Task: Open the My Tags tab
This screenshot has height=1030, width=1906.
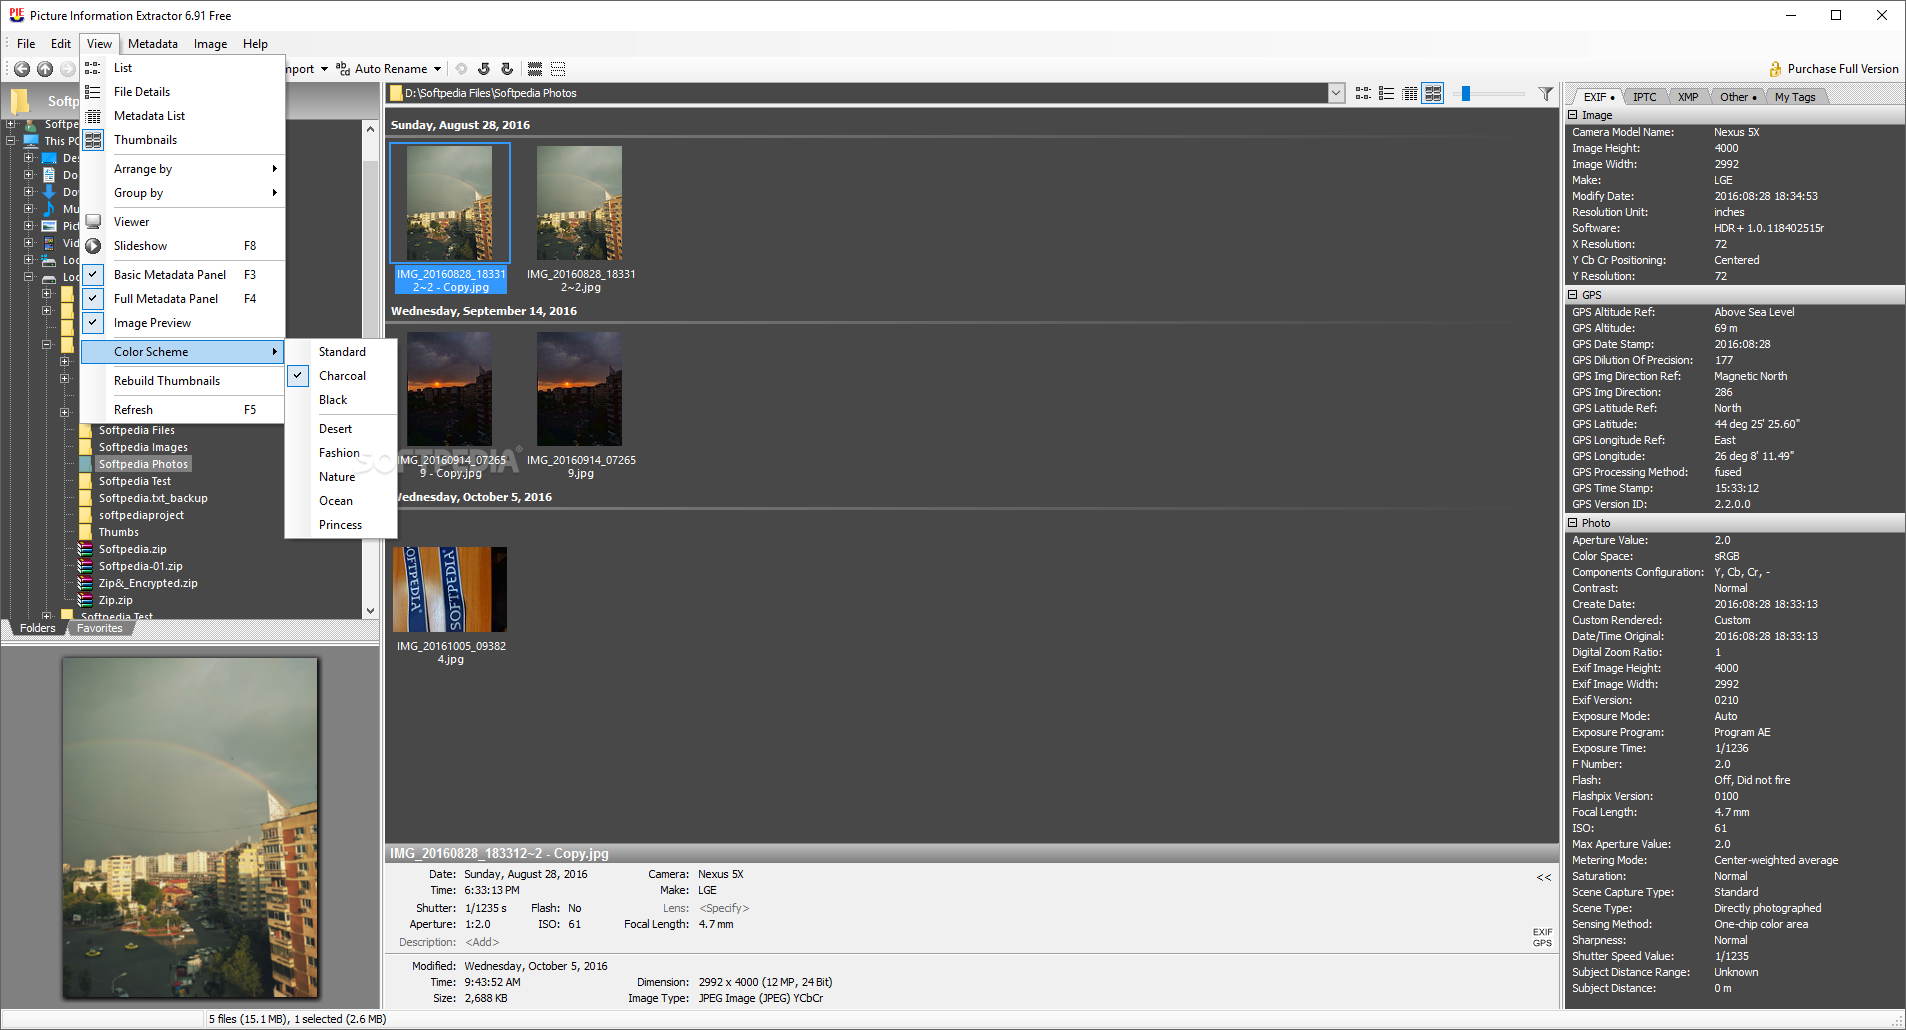Action: 1795,97
